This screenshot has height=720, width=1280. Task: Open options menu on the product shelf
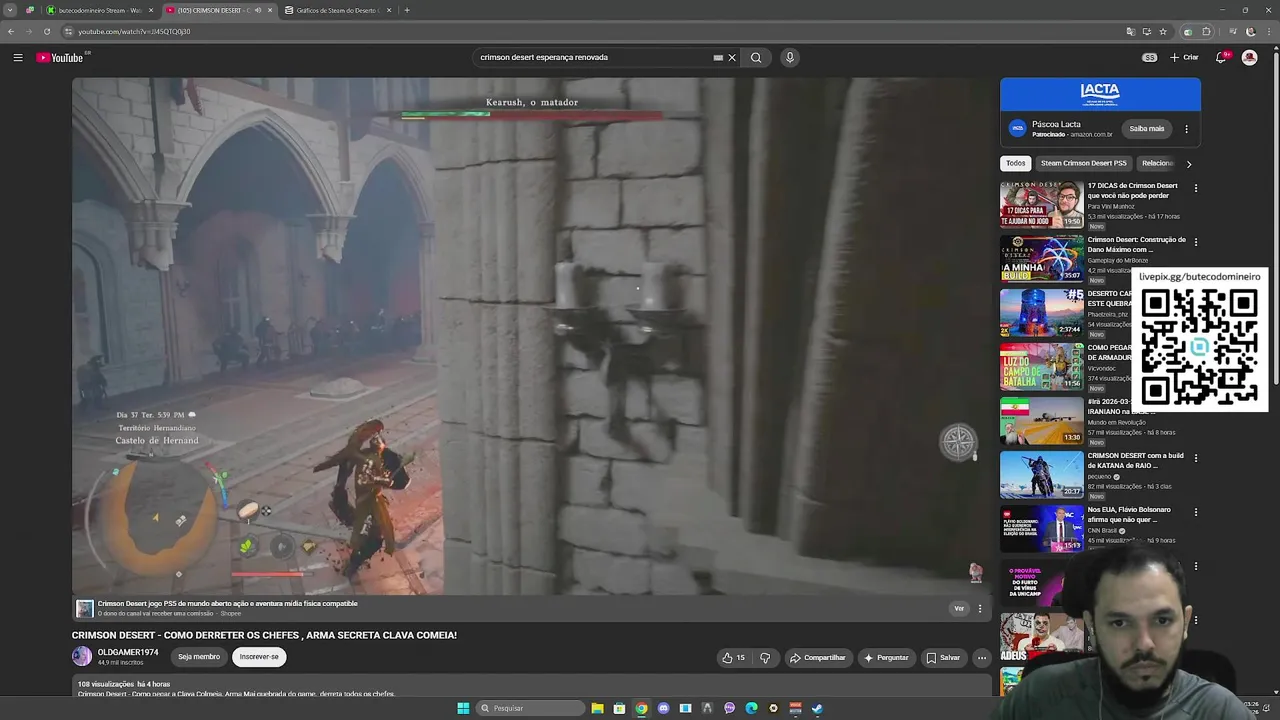(980, 608)
